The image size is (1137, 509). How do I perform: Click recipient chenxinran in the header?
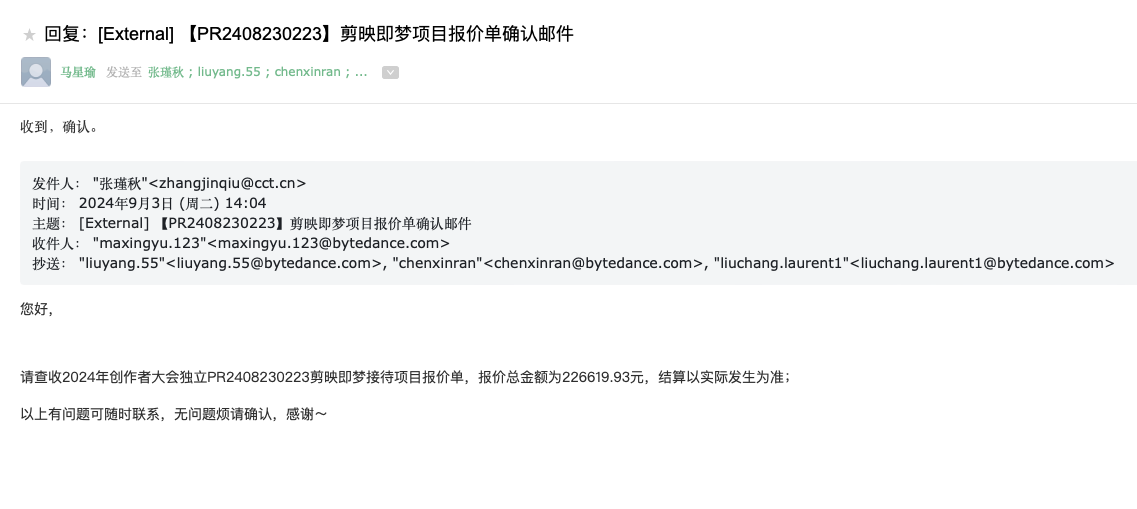[x=307, y=72]
